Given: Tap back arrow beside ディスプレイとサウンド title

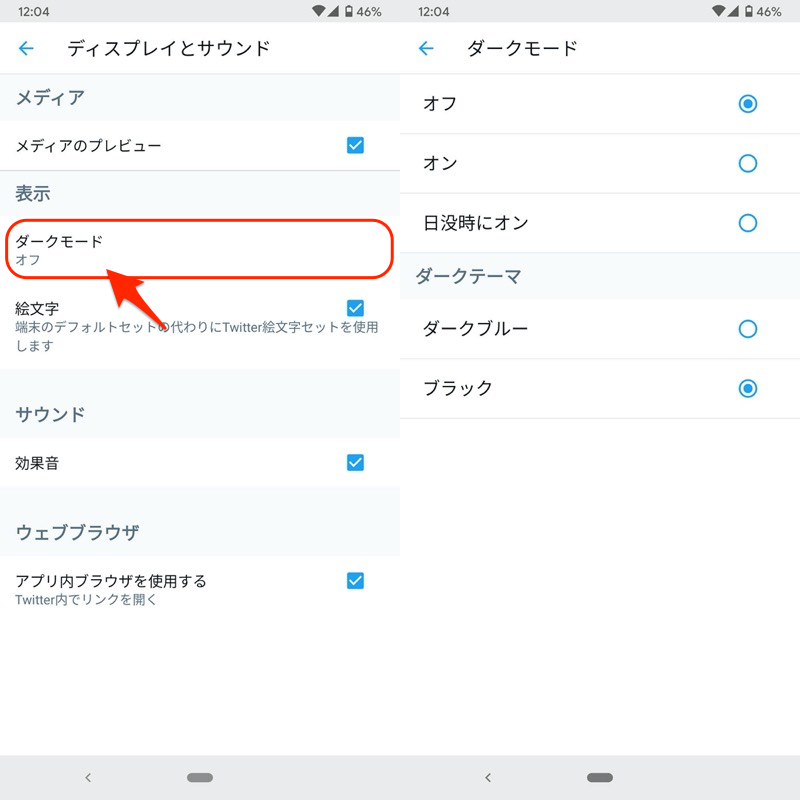Looking at the screenshot, I should click(26, 48).
